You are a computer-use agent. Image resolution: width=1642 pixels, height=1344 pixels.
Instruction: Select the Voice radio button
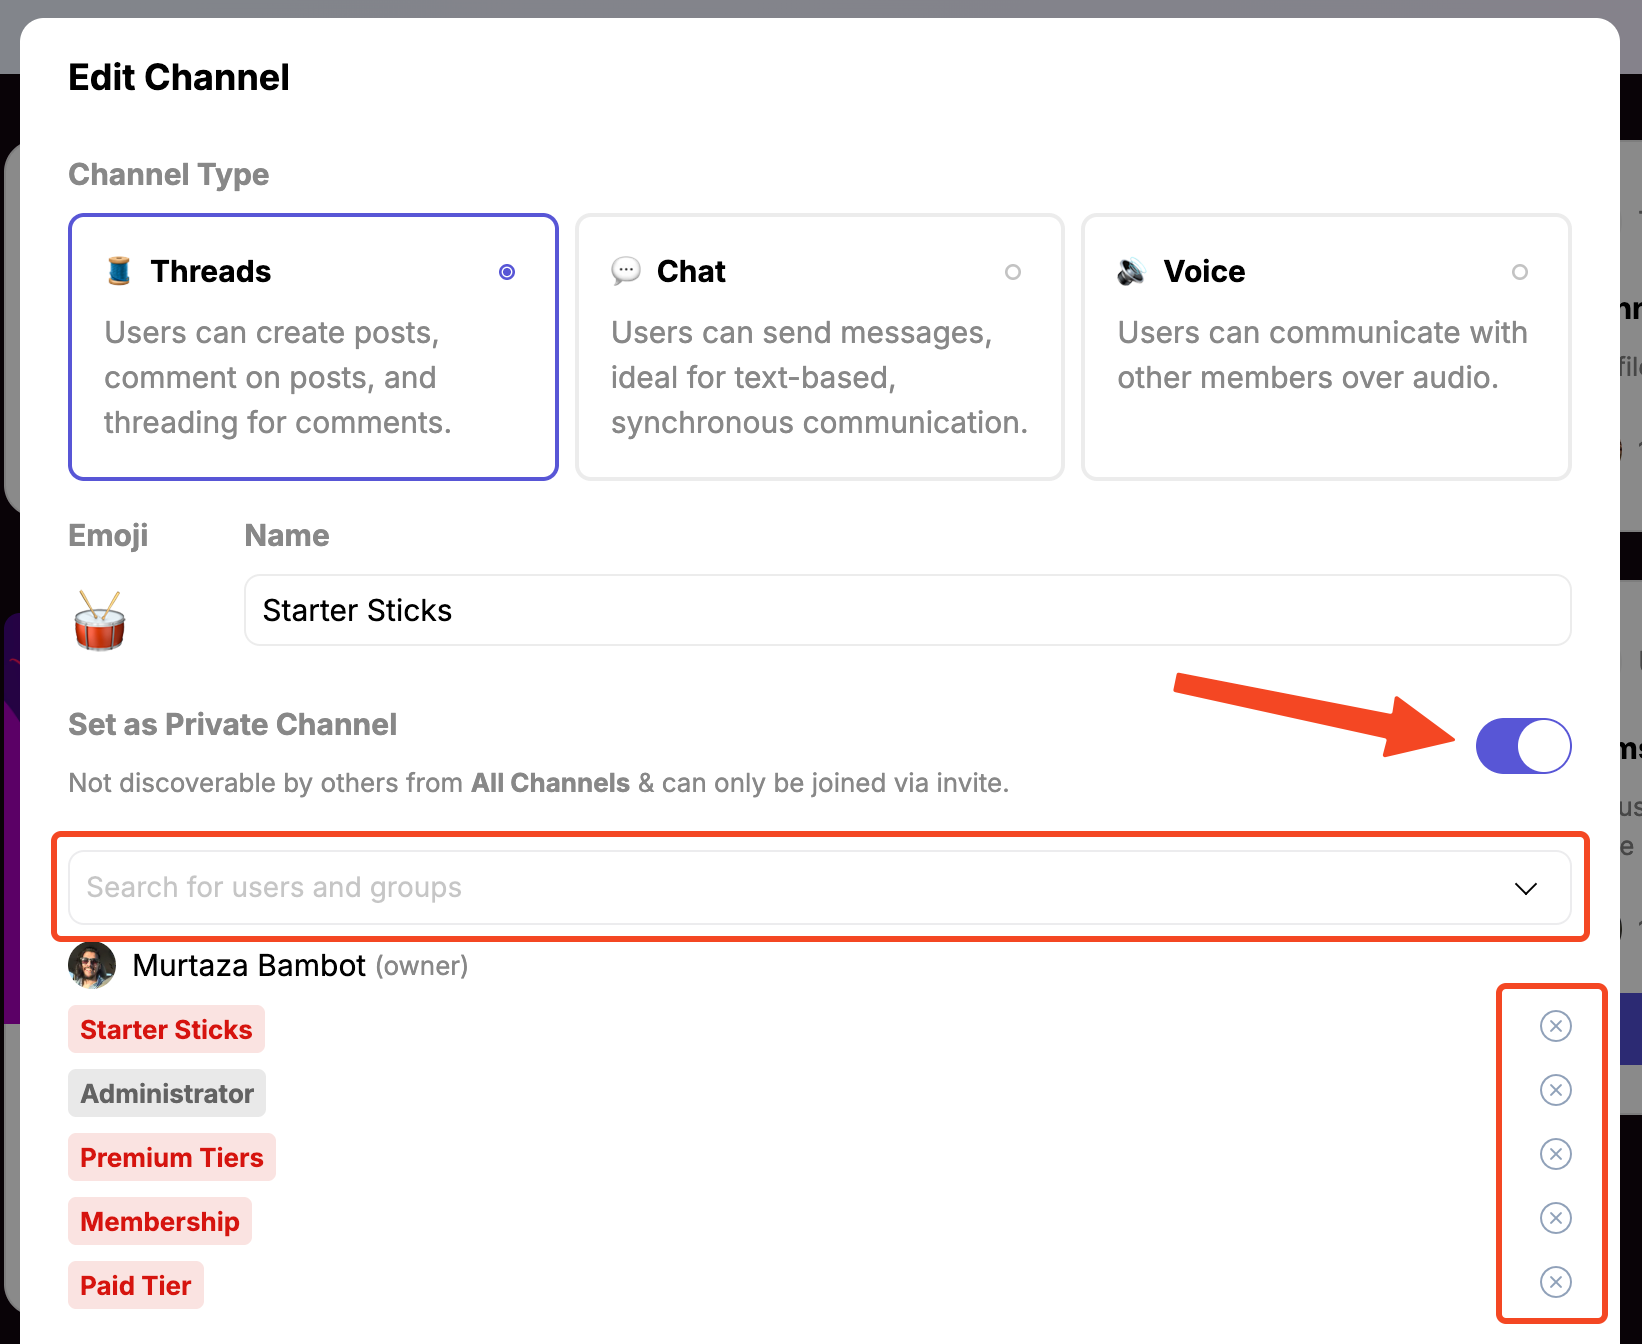[1519, 272]
